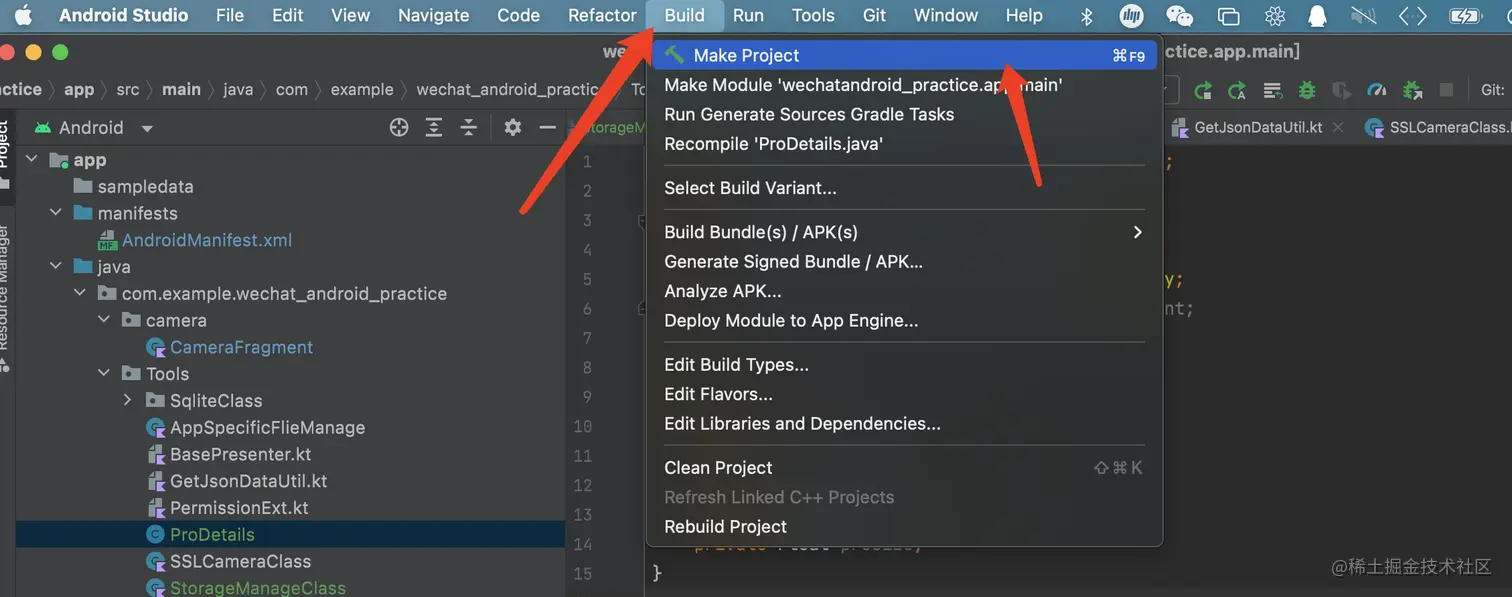Close the GetJsonDataUtil.kt tab

(1340, 127)
